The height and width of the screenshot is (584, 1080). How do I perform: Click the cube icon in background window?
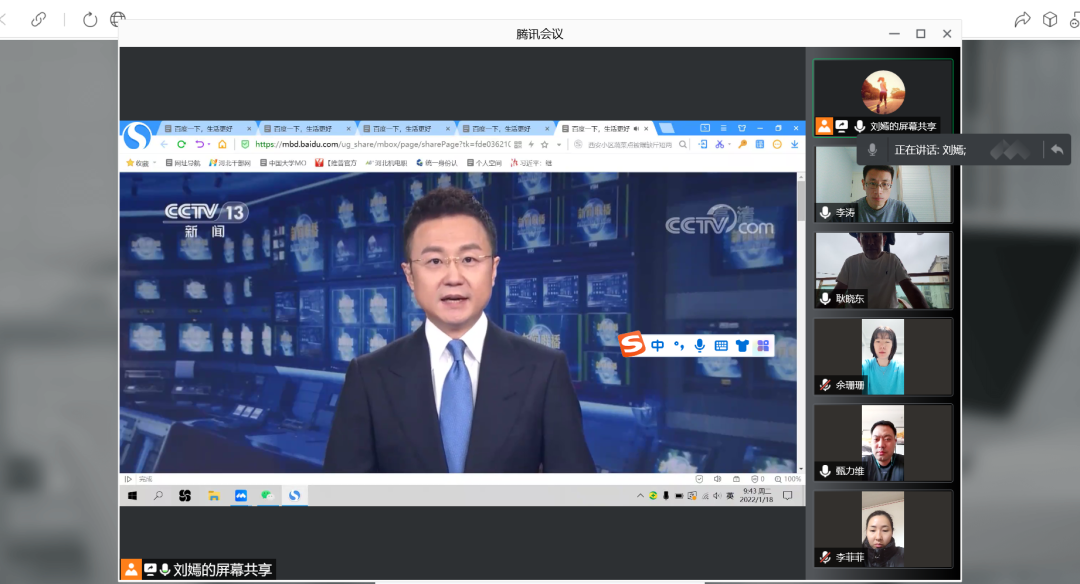click(1050, 19)
